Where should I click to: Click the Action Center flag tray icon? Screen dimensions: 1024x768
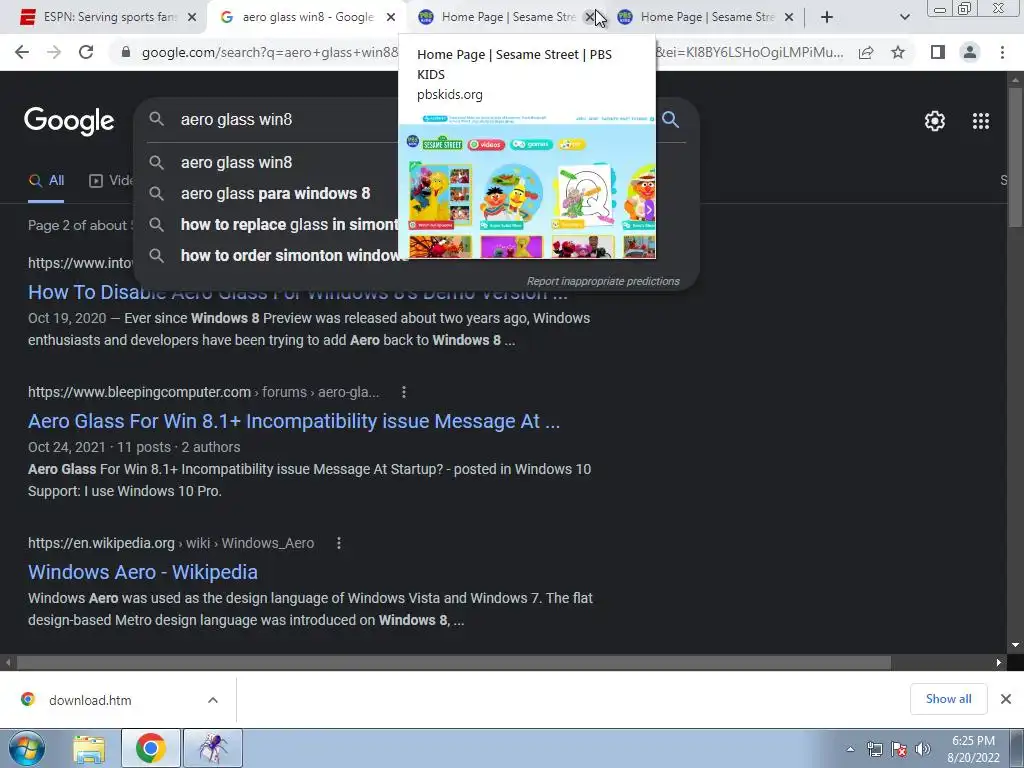(x=899, y=749)
